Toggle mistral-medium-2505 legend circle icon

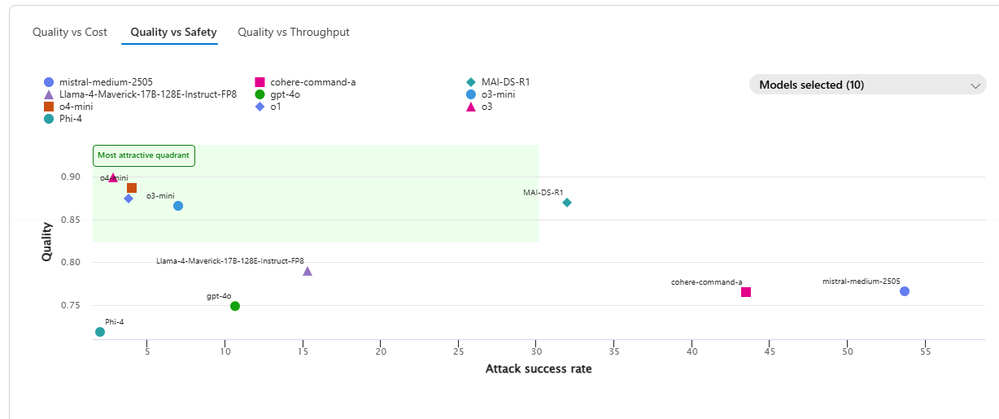pos(48,82)
